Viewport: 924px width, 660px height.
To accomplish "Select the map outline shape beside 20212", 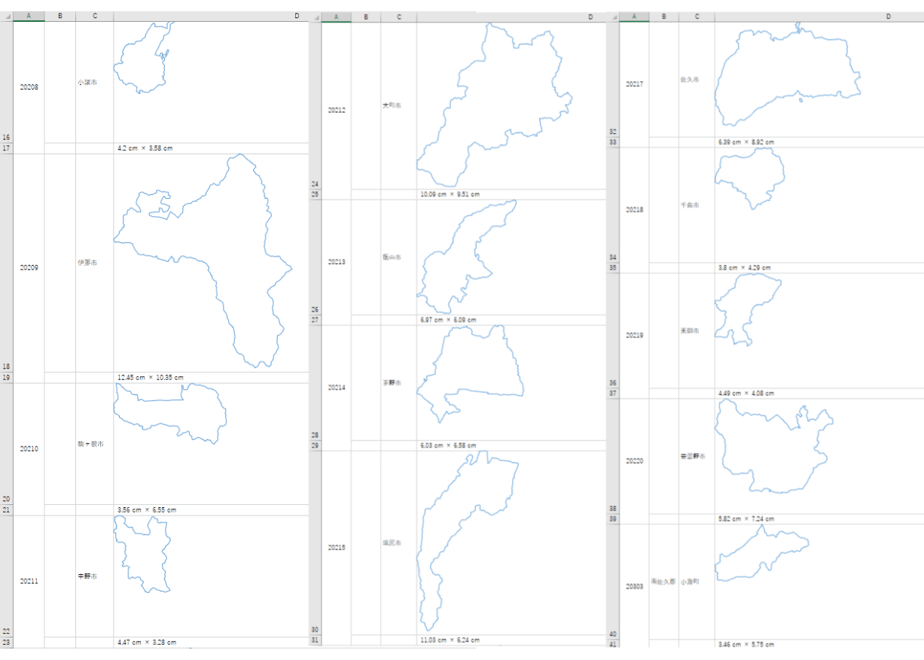I will (x=494, y=105).
